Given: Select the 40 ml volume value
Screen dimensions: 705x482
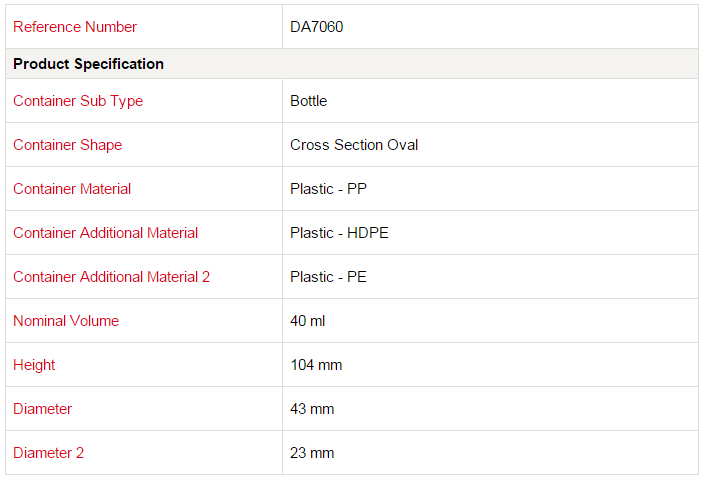Looking at the screenshot, I should (x=308, y=321).
